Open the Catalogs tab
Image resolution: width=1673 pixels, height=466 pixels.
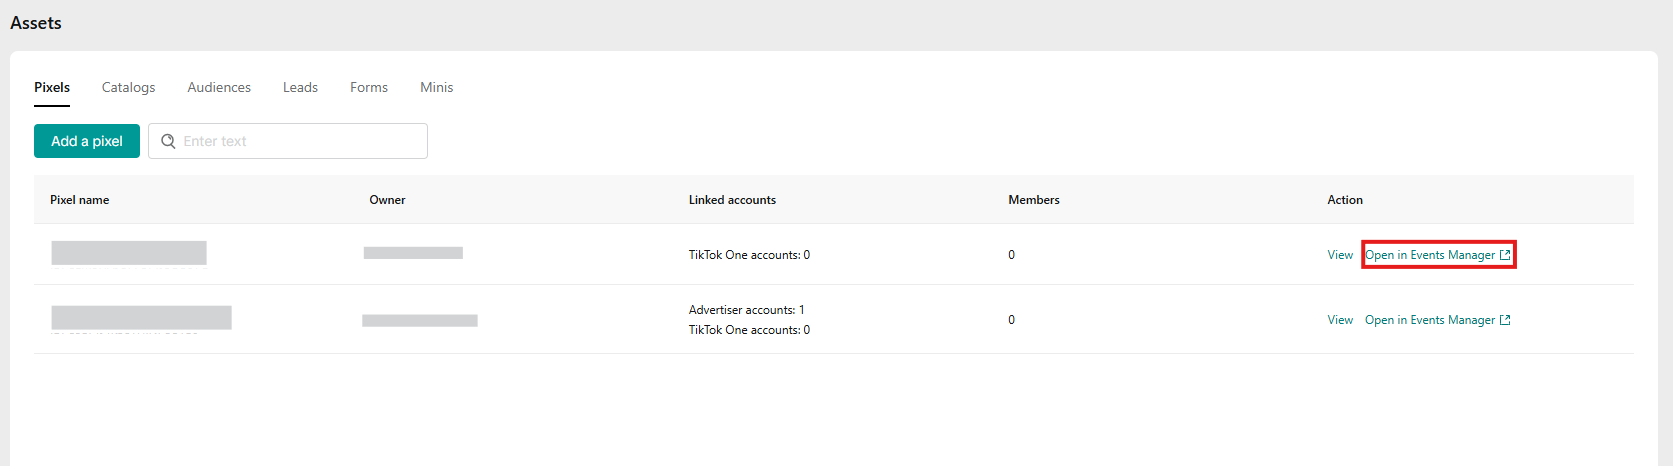coord(128,88)
